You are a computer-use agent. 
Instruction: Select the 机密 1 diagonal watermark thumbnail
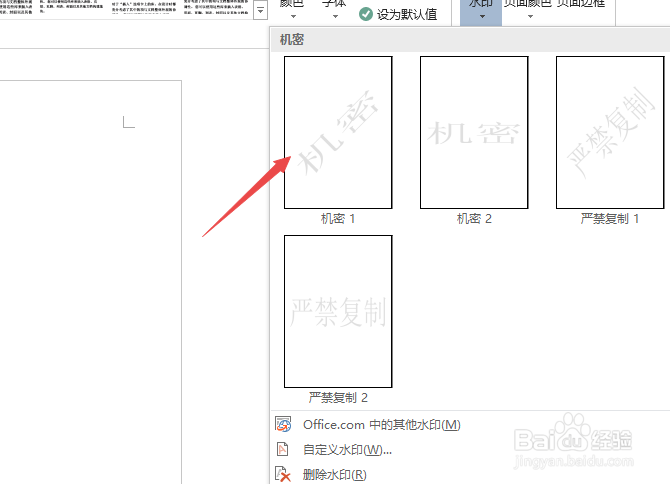(x=338, y=132)
